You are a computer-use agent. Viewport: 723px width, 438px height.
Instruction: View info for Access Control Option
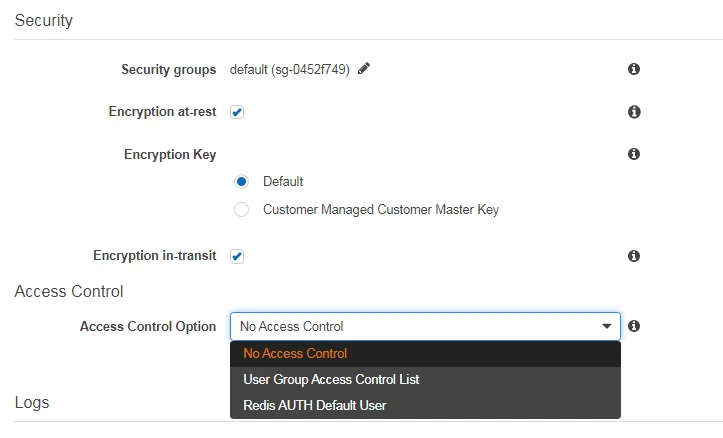[x=633, y=326]
